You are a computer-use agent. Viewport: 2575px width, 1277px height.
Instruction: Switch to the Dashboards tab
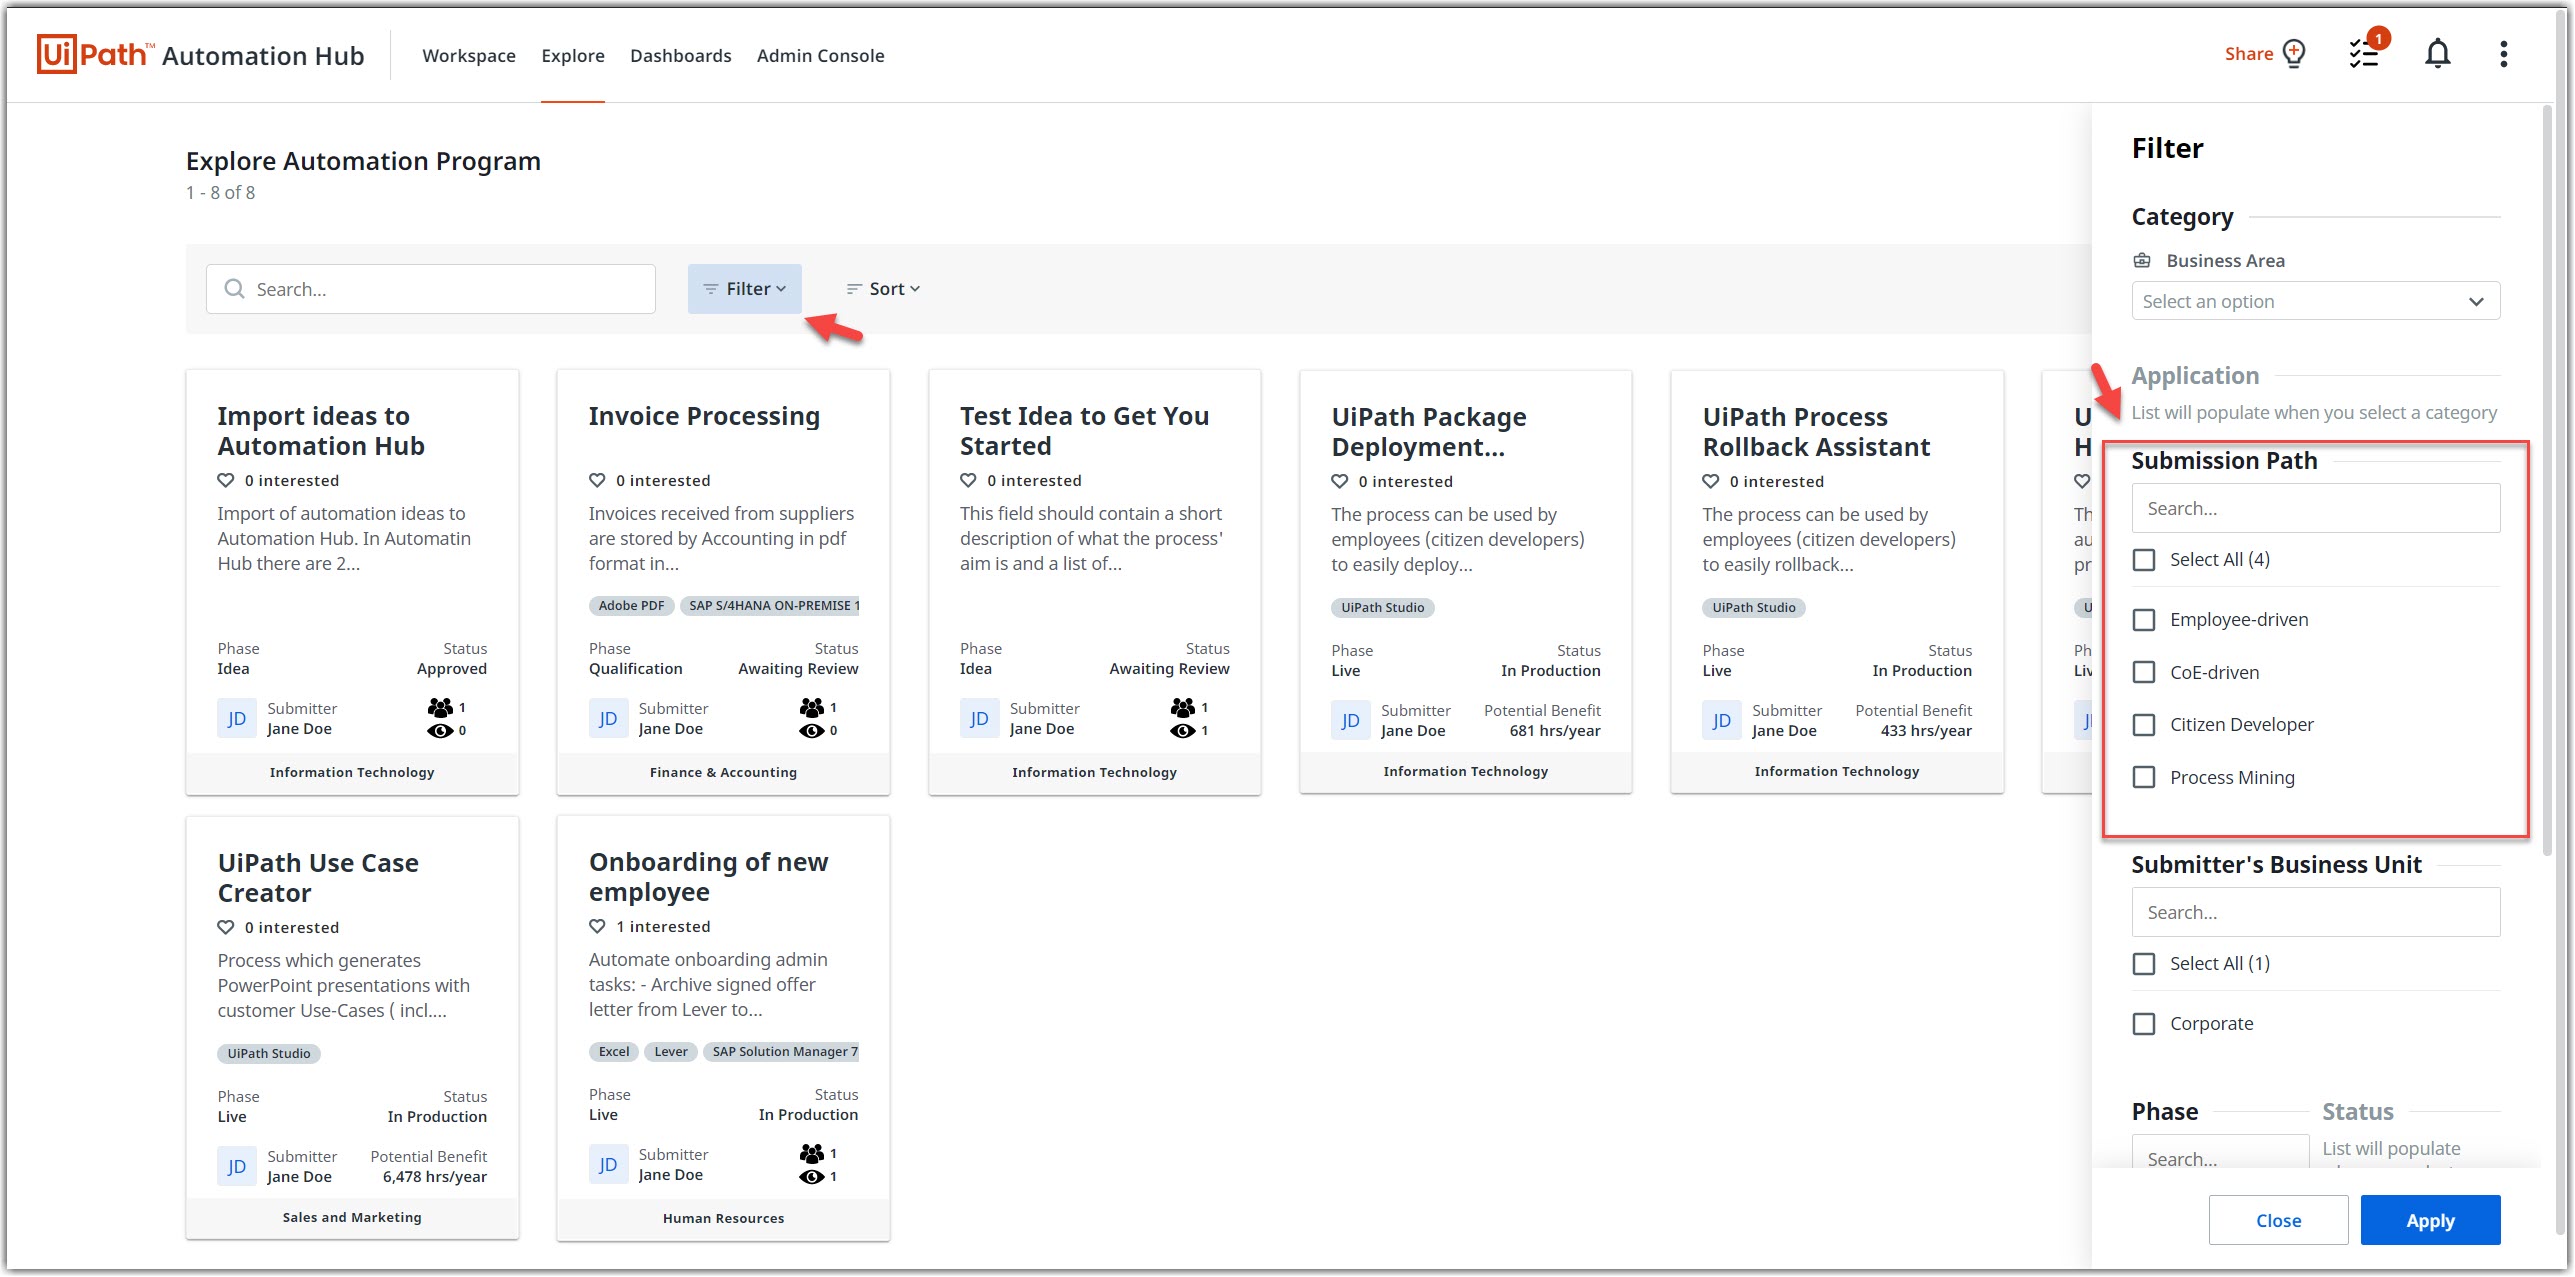coord(680,56)
